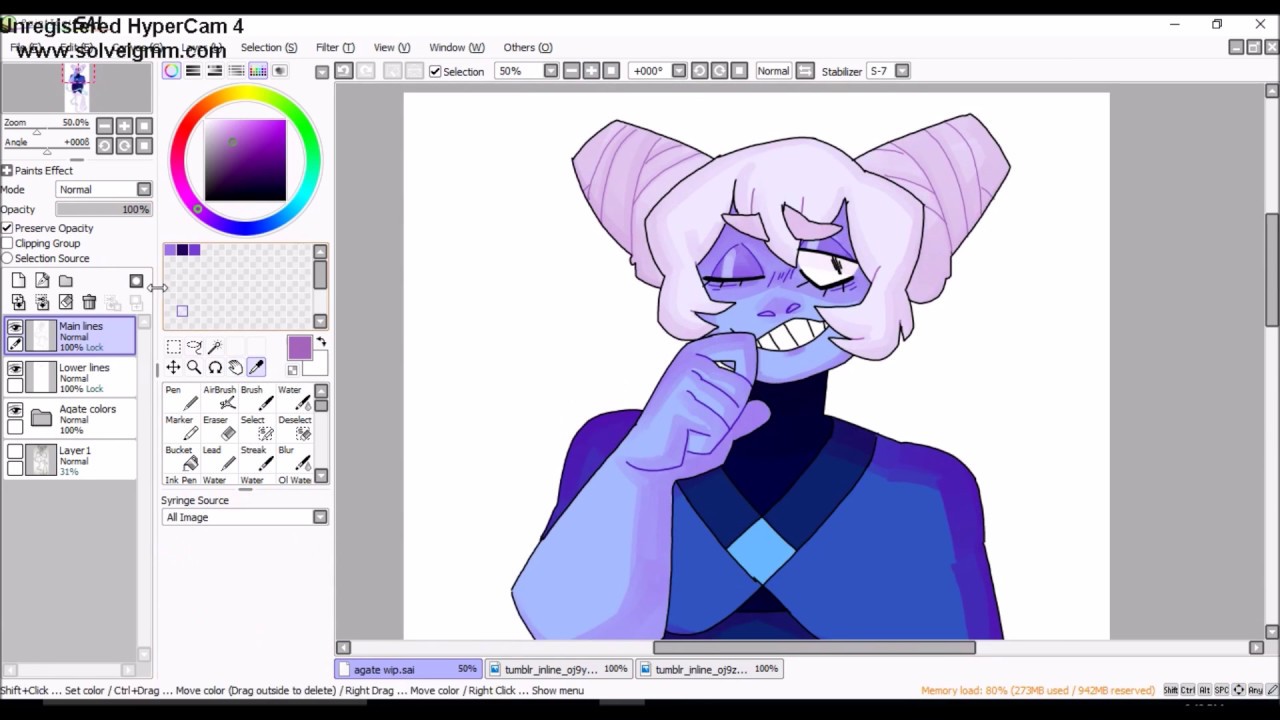Enable Selection Source option
This screenshot has height=720, width=1280.
[x=7, y=258]
